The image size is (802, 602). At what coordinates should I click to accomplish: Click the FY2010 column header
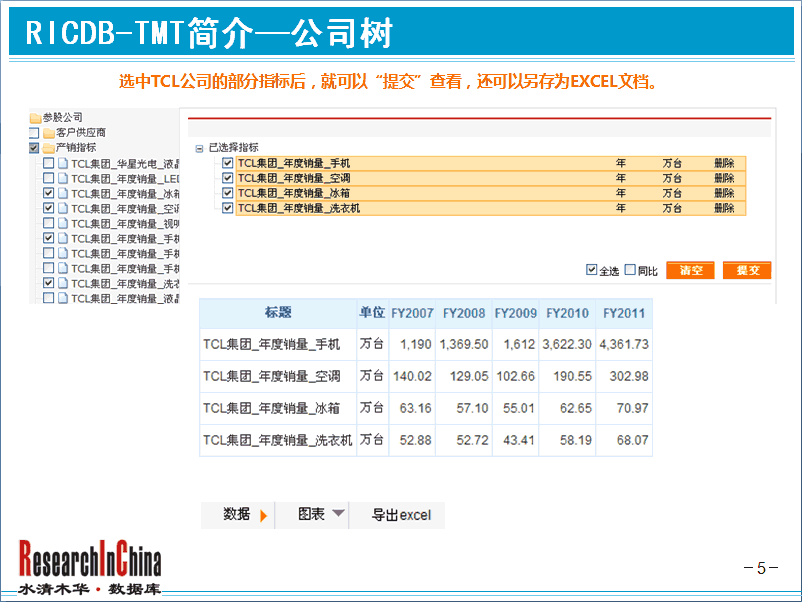(567, 313)
